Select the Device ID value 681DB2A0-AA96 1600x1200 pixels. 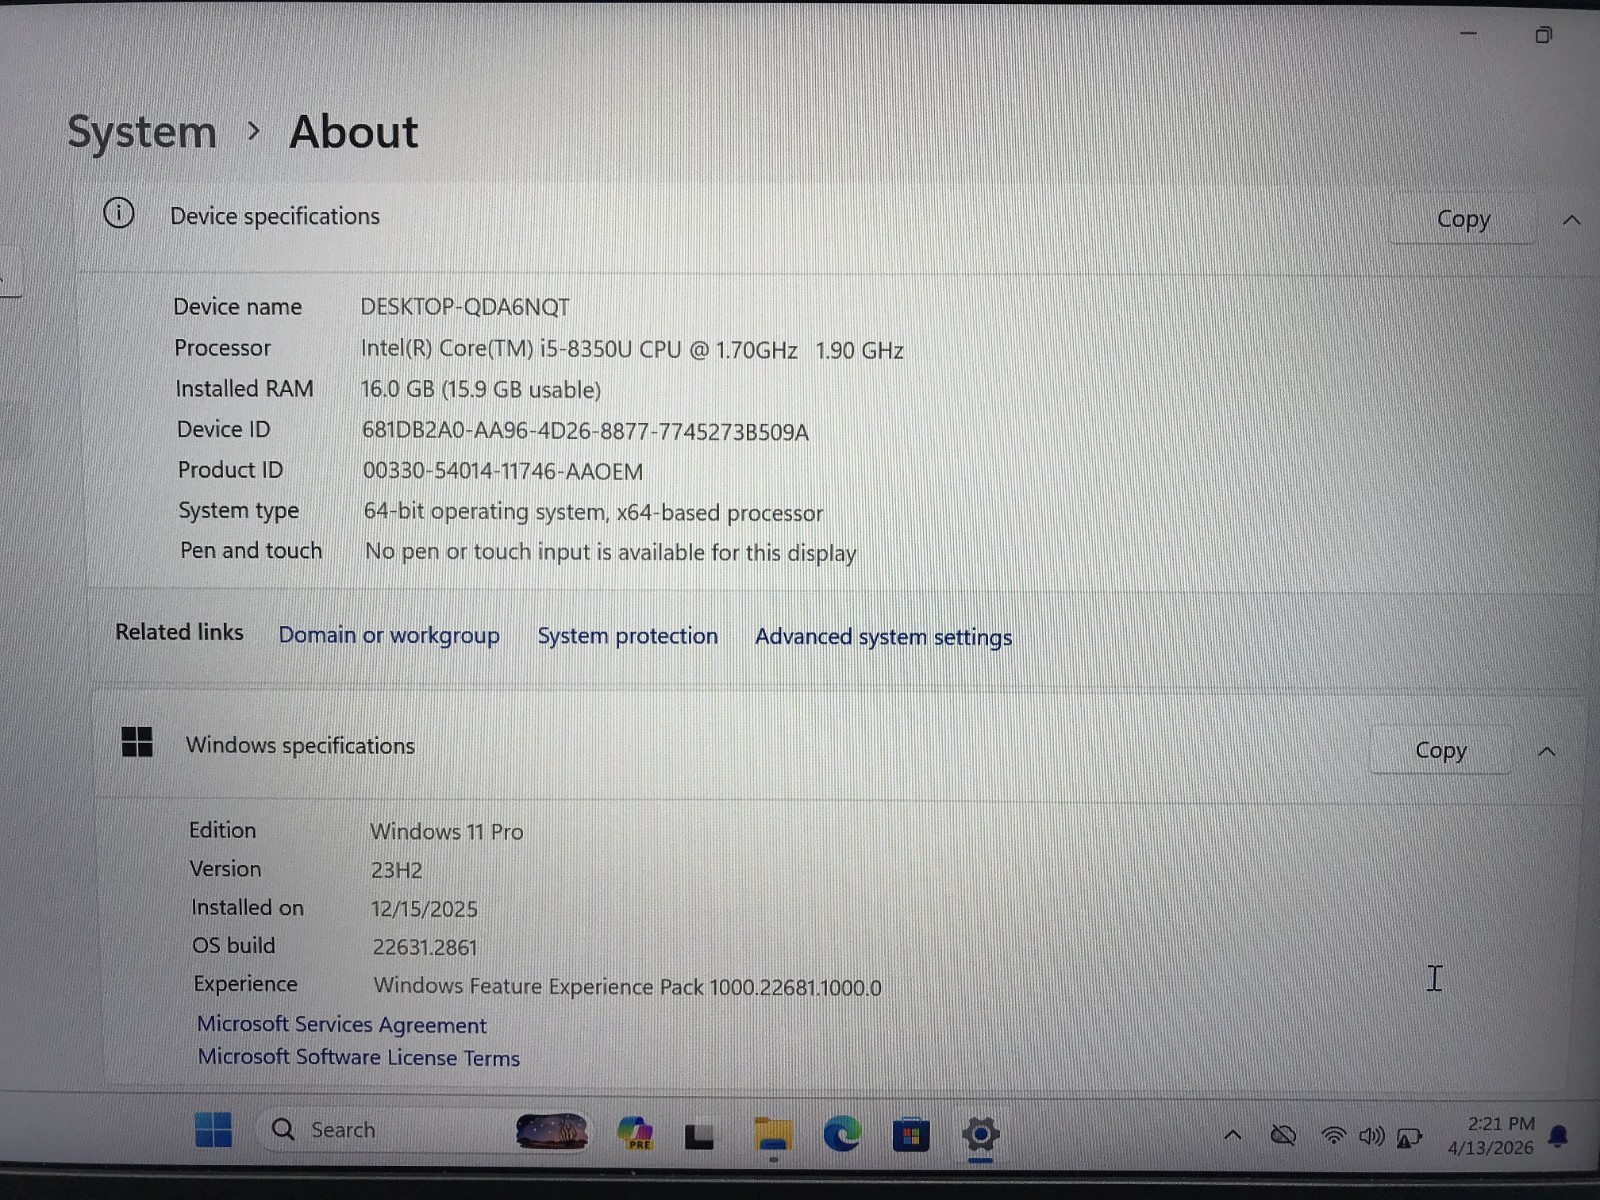coord(586,432)
